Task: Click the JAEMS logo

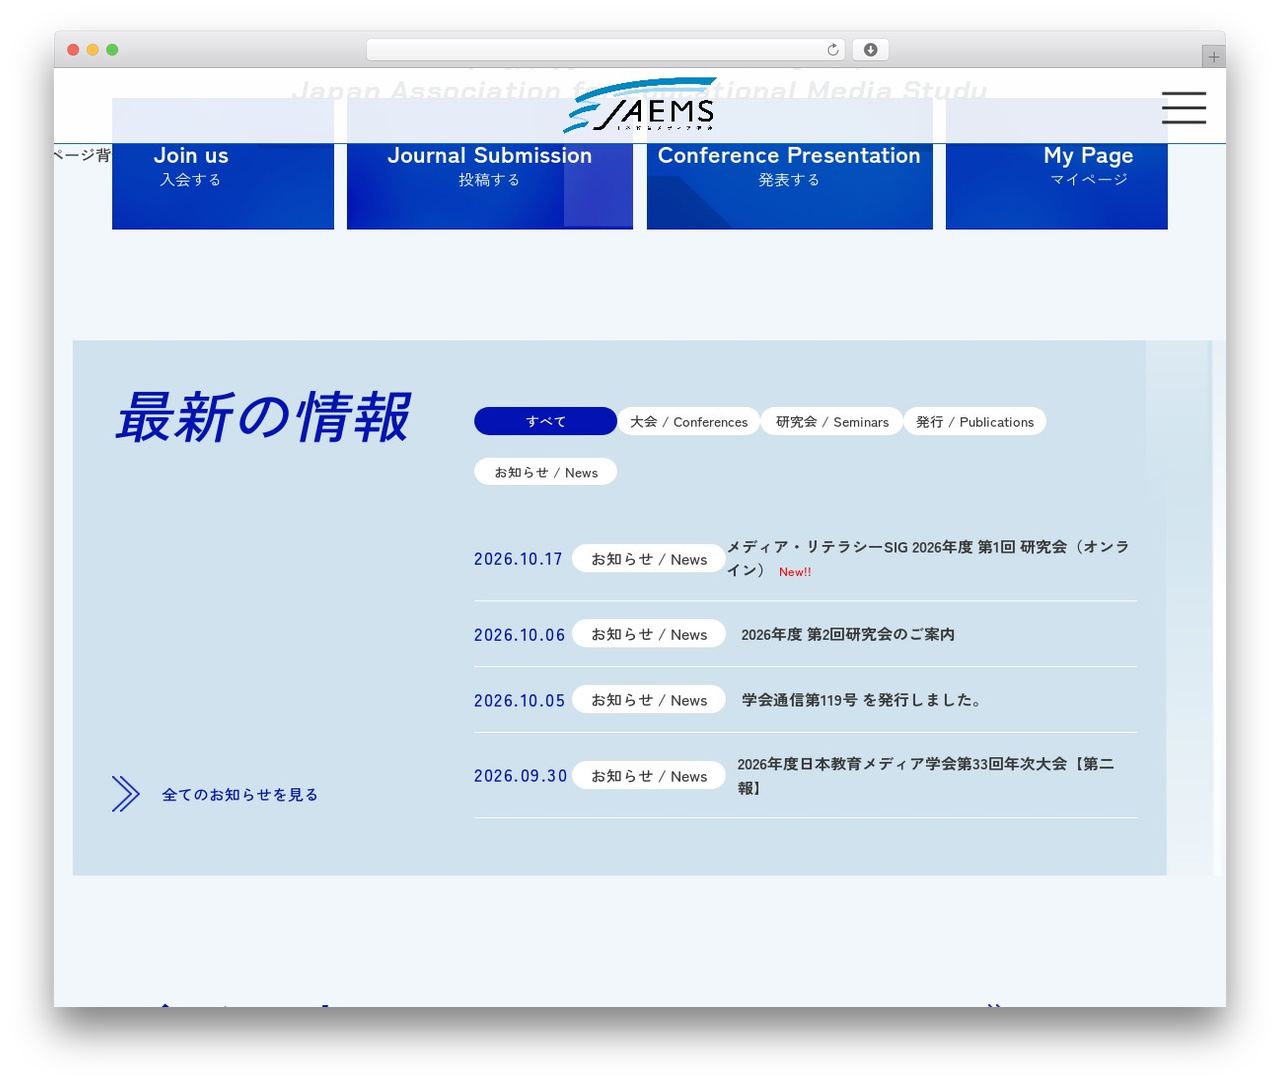Action: [640, 105]
